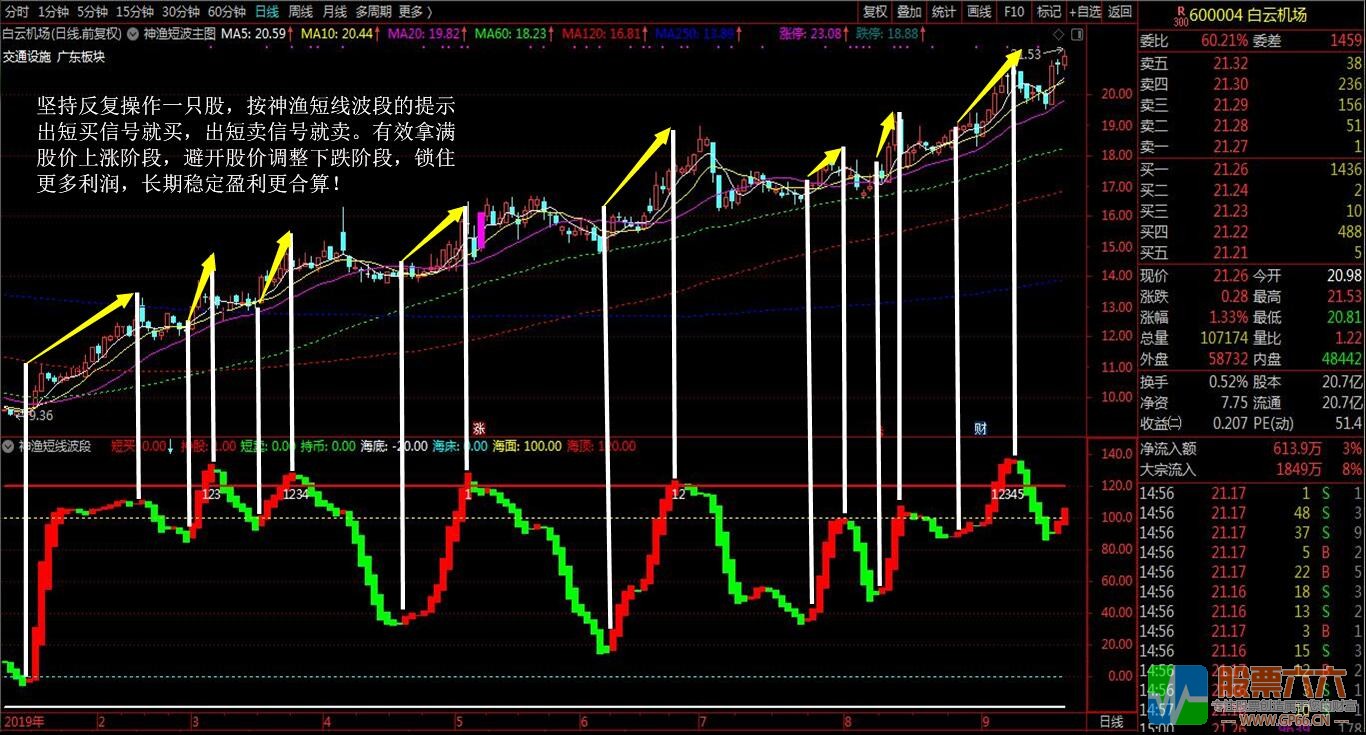Expand main chart indicator dropdown 神渔短波主图

(x=134, y=33)
